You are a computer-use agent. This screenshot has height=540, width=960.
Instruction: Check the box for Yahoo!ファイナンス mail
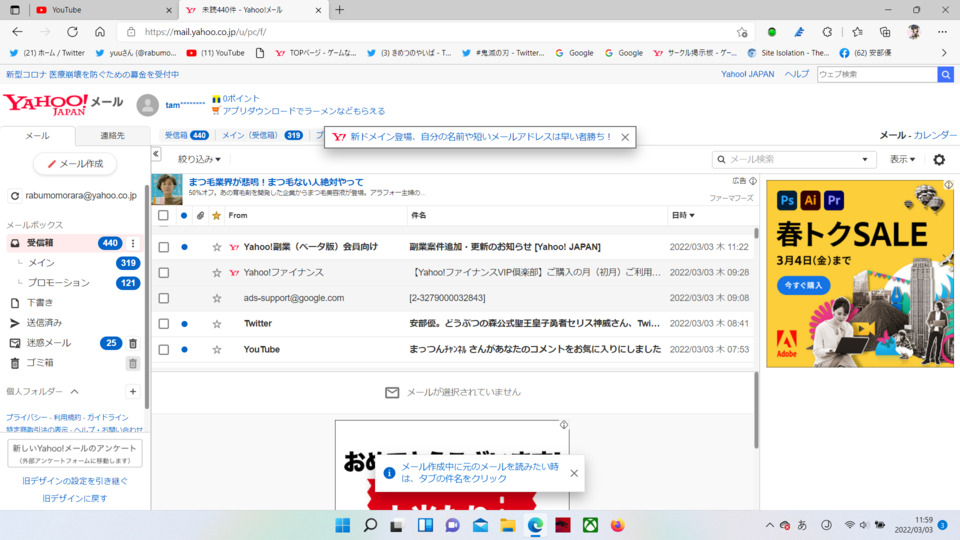(163, 272)
